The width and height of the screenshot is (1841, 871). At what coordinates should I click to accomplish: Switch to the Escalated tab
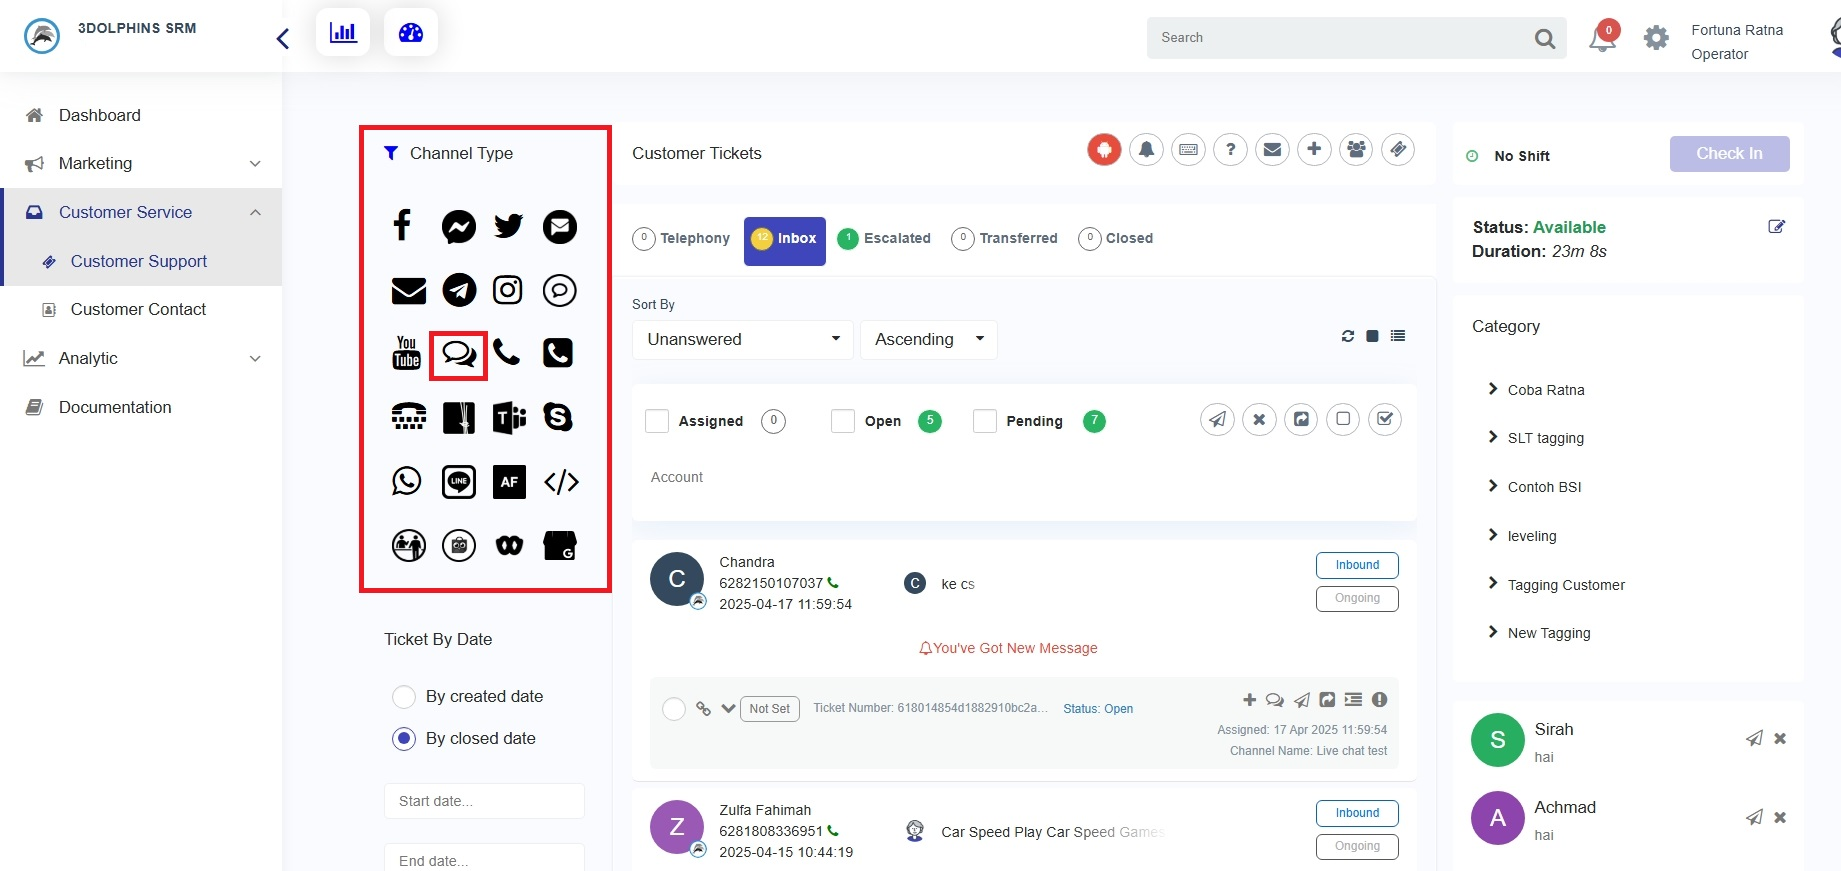click(x=885, y=238)
